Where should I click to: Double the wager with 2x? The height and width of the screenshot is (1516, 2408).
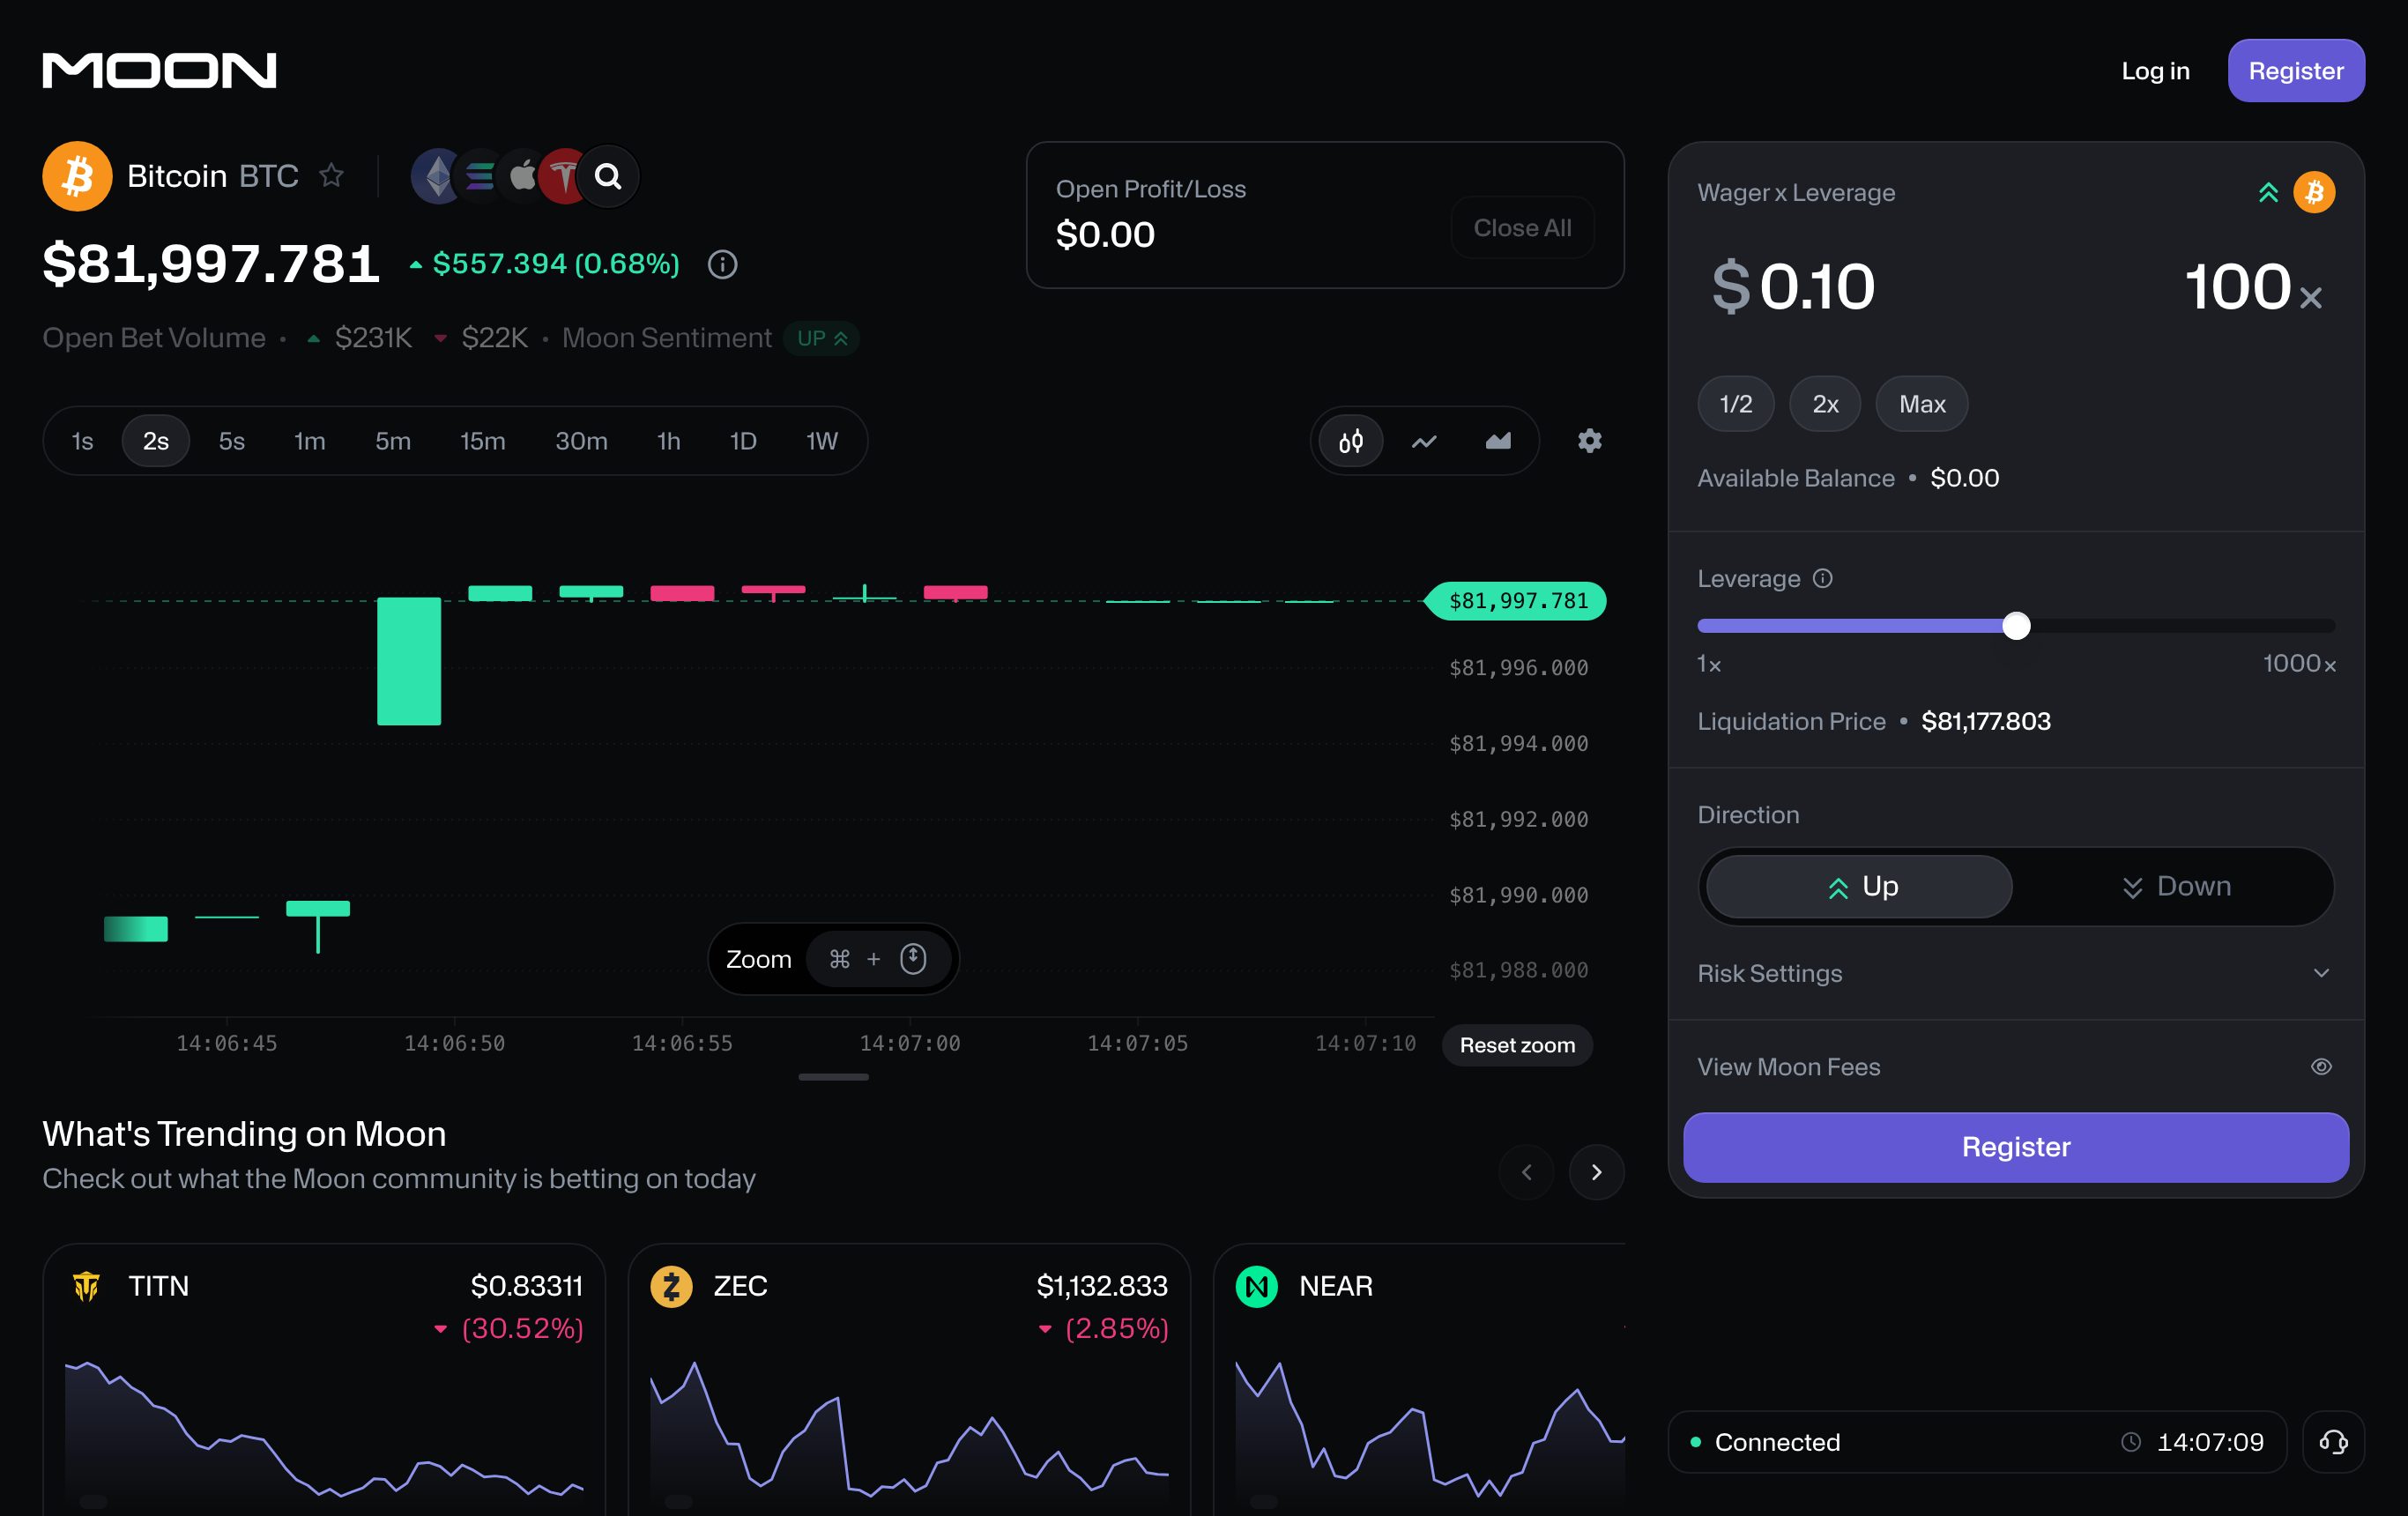pyautogui.click(x=1825, y=404)
